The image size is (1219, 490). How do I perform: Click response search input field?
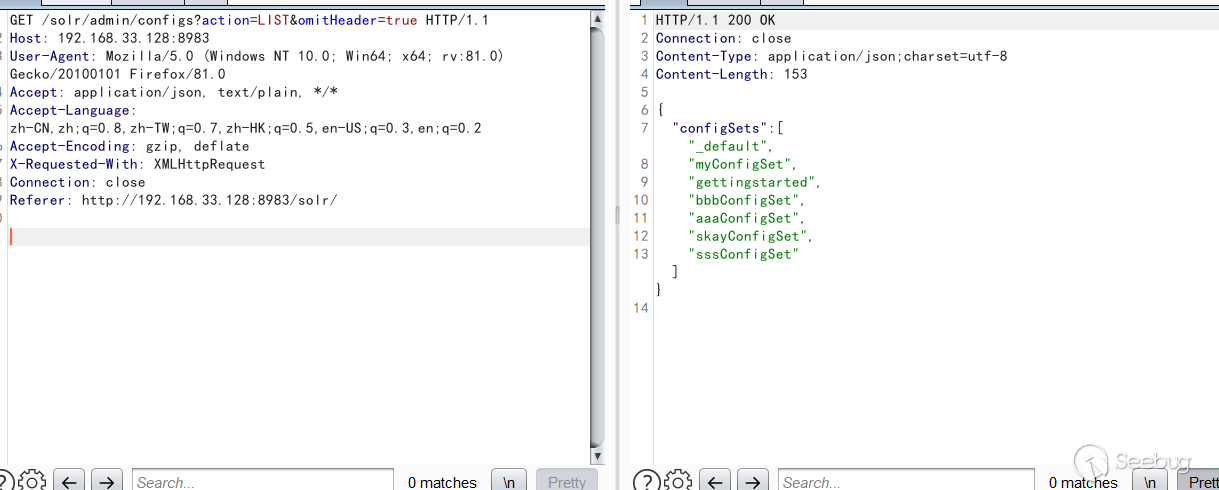(x=905, y=481)
